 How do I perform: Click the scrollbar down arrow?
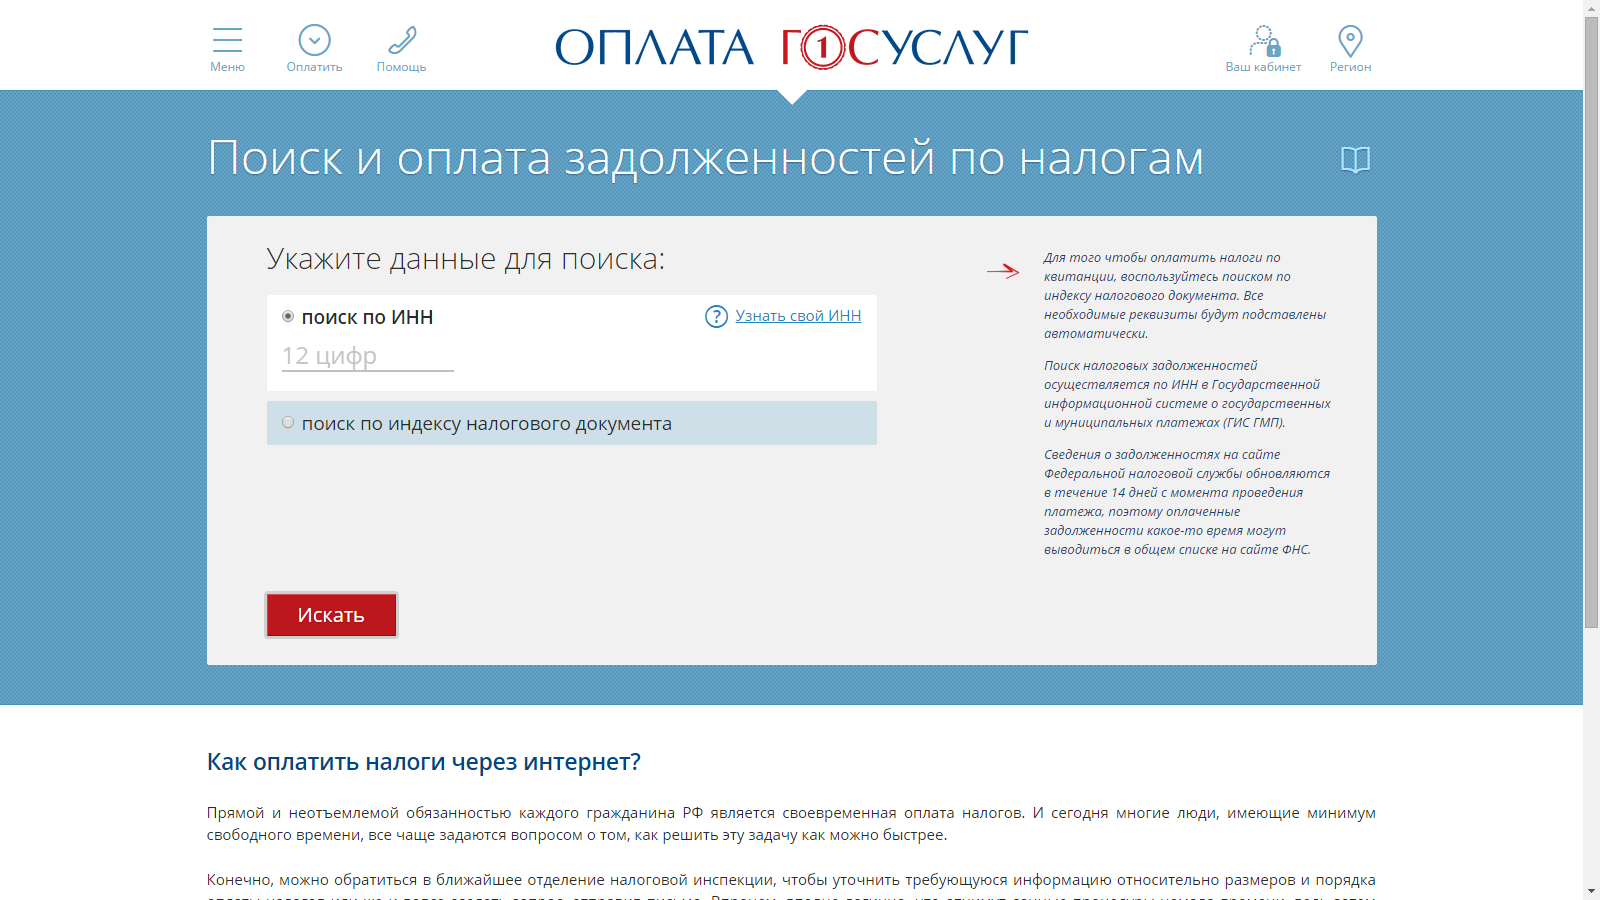(1591, 891)
